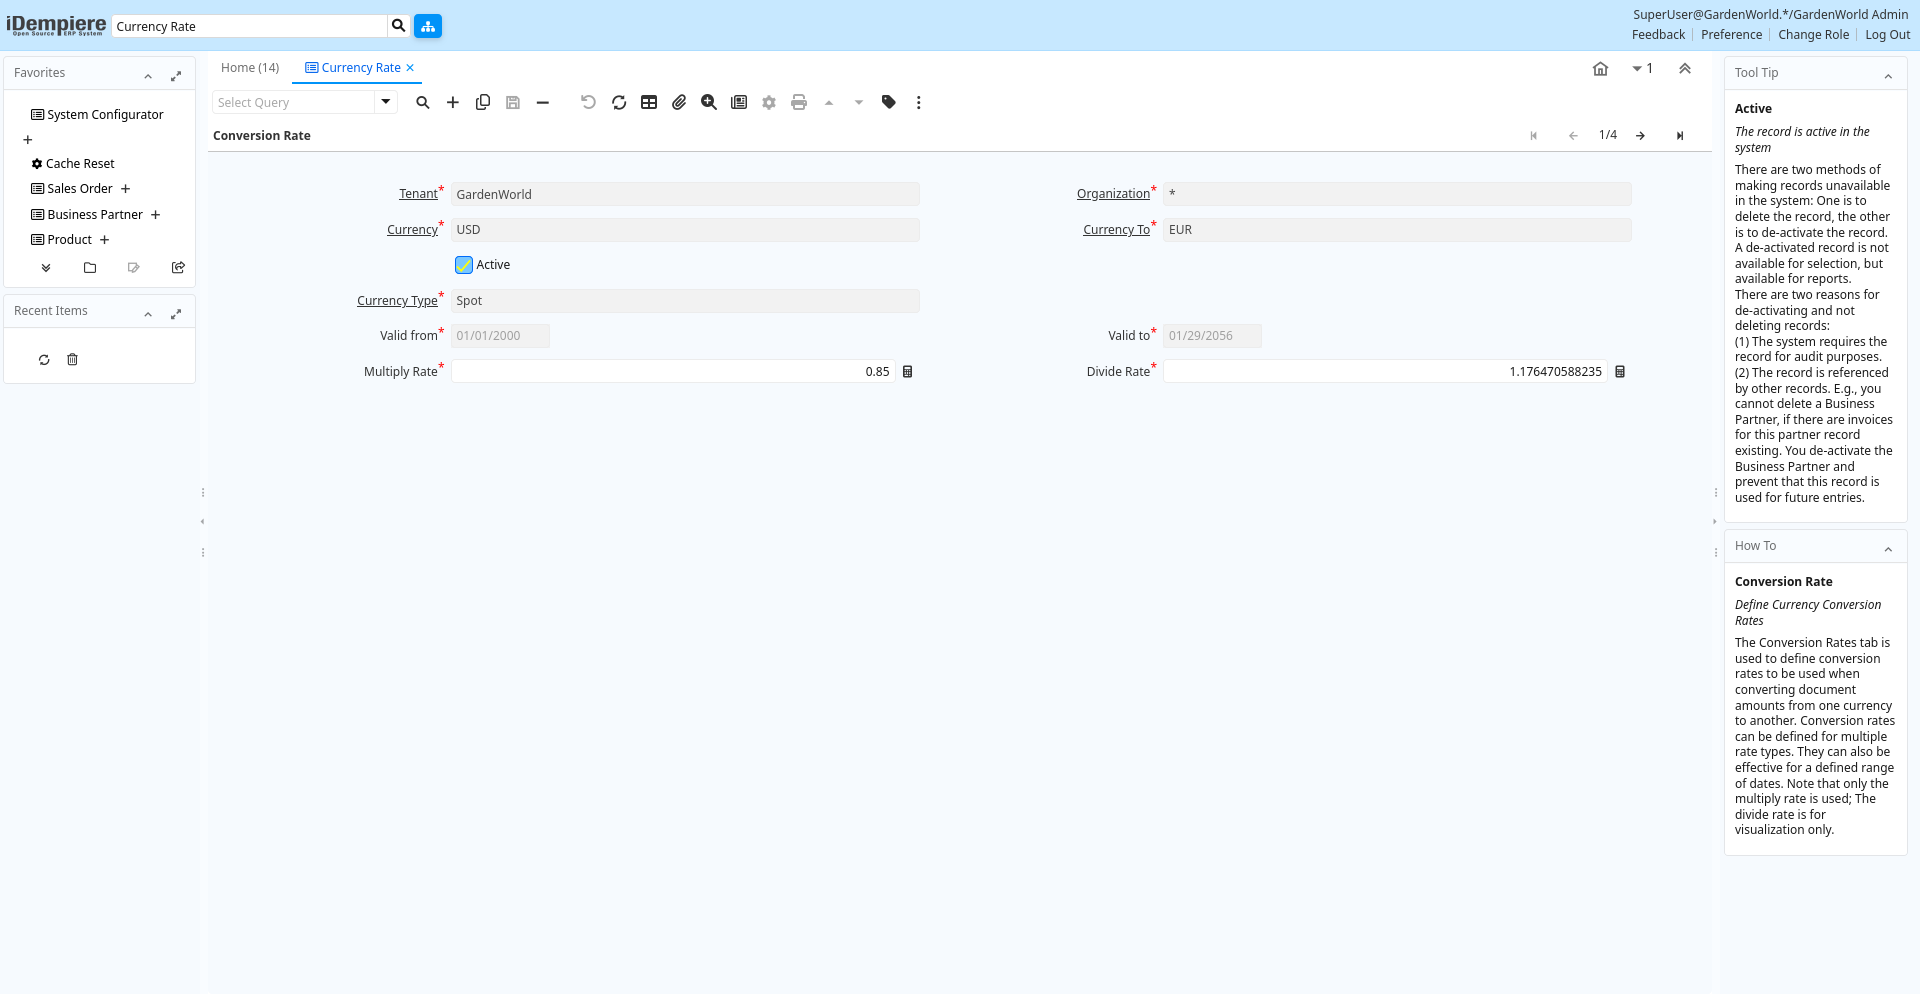
Task: Switch to the Home tab
Action: [x=250, y=68]
